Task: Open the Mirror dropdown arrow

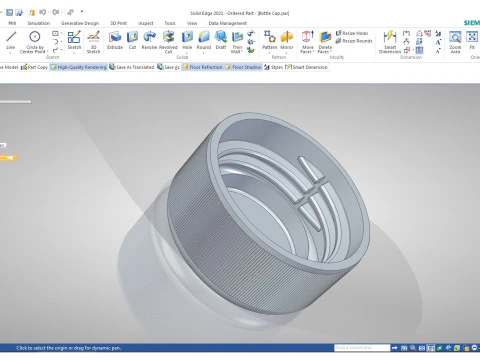Action: tap(287, 53)
